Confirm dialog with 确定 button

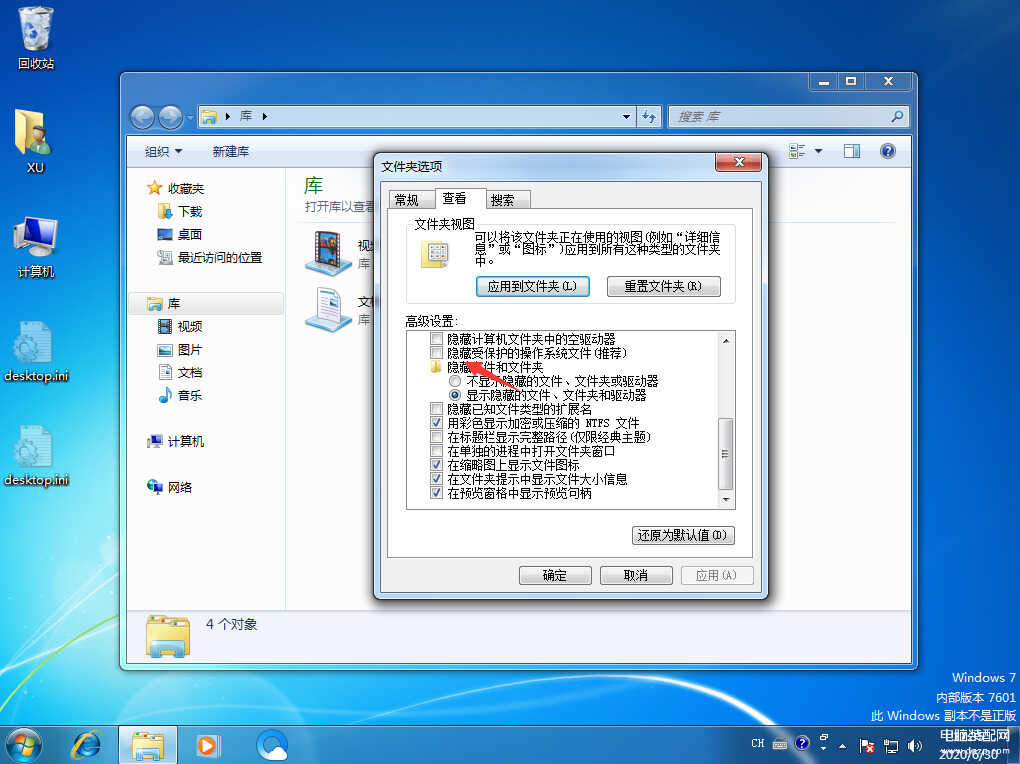[555, 575]
